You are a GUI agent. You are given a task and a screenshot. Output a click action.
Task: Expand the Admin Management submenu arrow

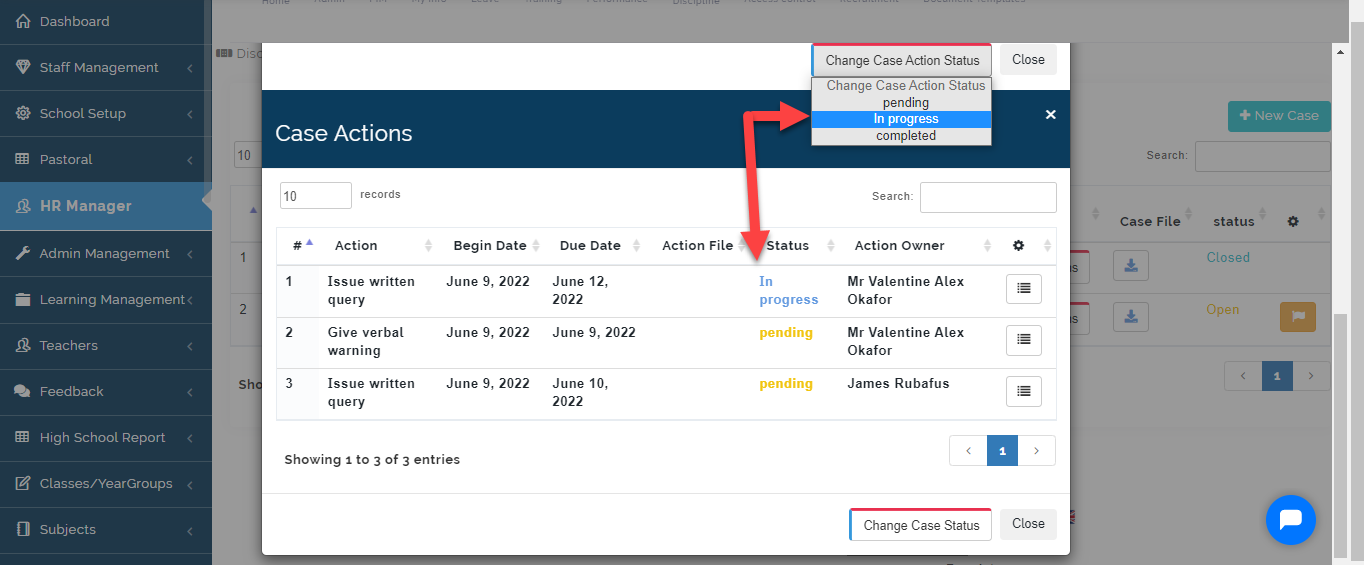click(x=190, y=254)
